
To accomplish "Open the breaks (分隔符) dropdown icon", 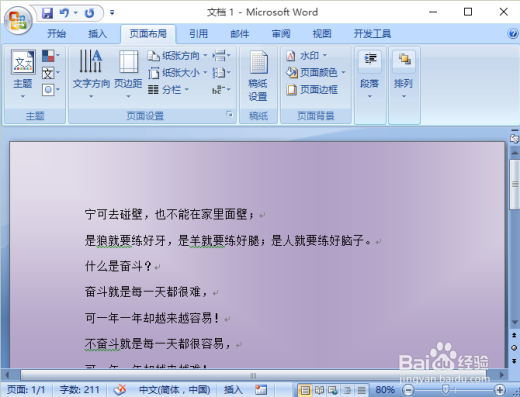I will pos(222,56).
